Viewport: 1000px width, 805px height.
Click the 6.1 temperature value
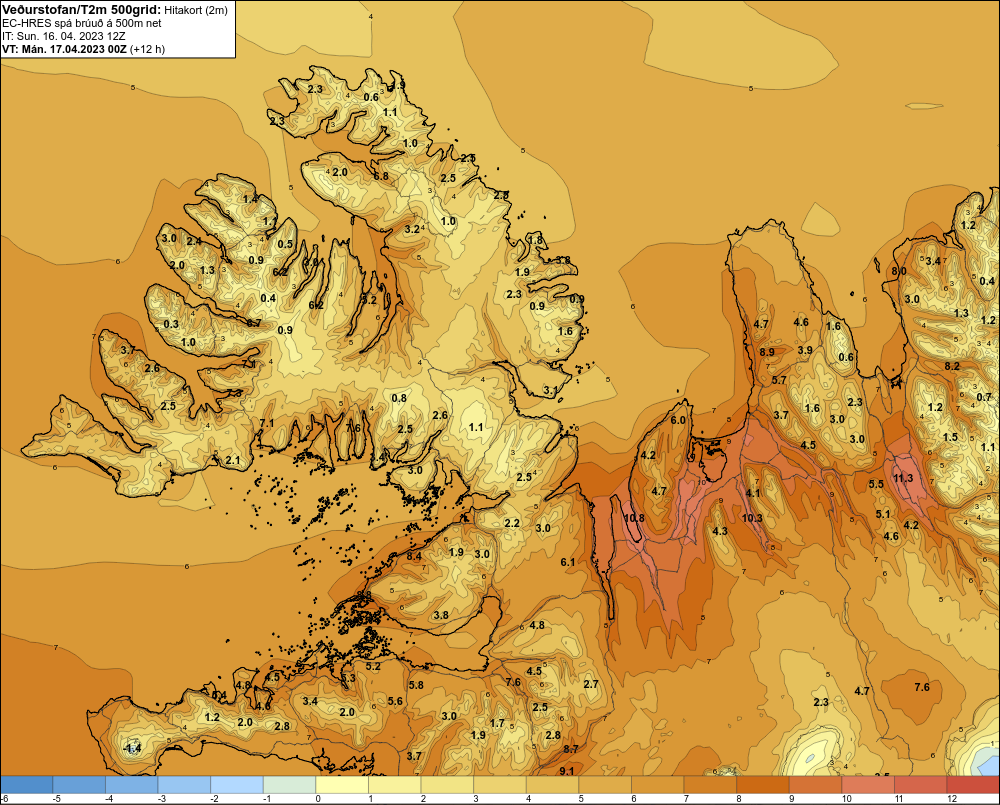[568, 562]
